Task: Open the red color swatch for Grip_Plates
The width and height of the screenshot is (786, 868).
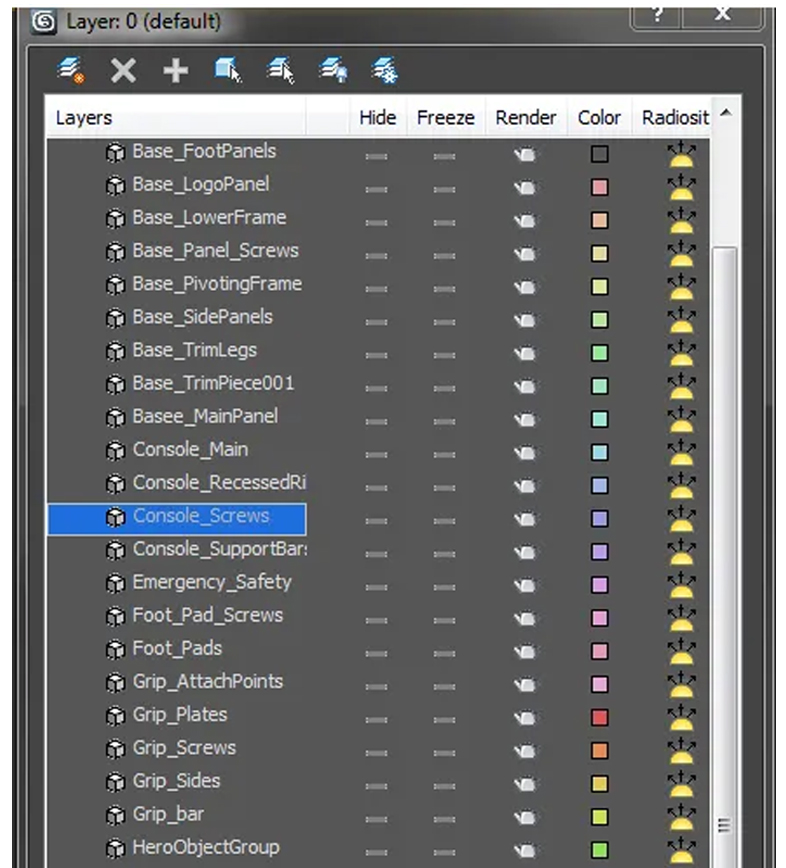Action: (599, 717)
